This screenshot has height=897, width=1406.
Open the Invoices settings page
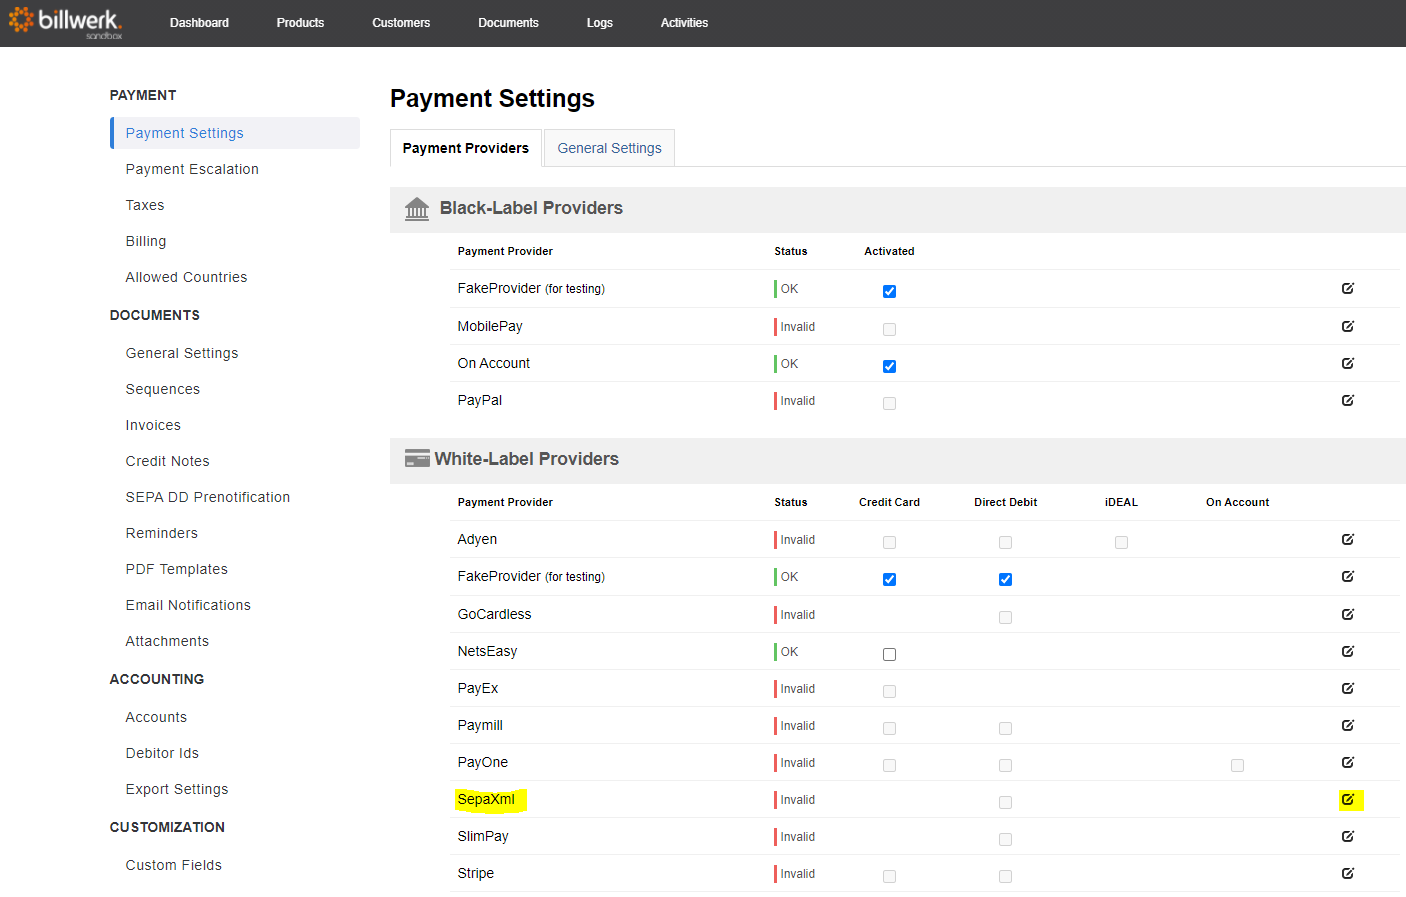coord(153,425)
